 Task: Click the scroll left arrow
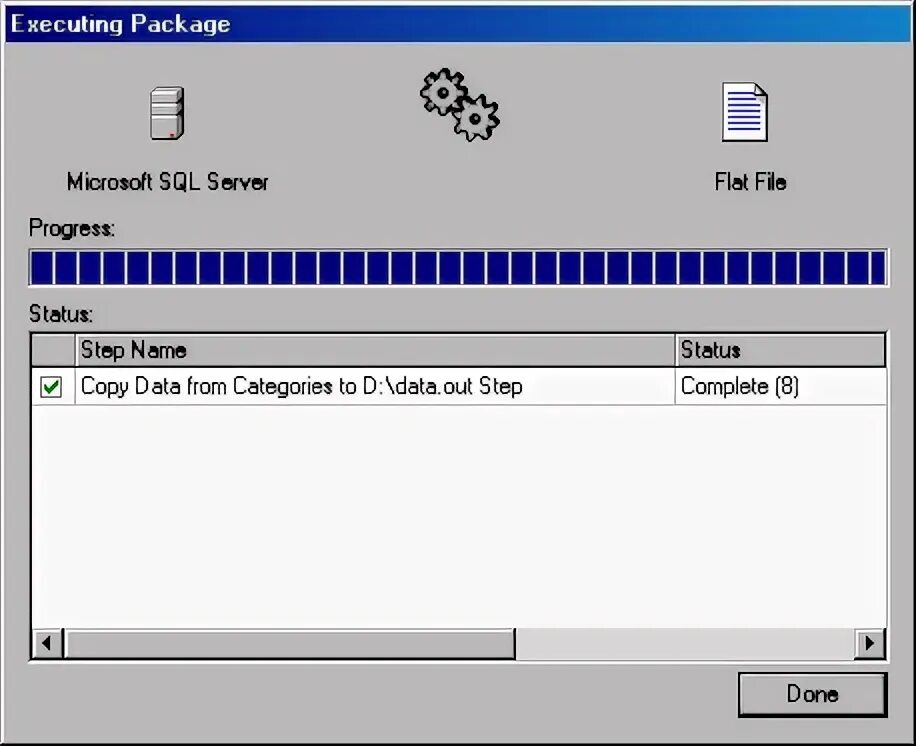click(x=47, y=643)
